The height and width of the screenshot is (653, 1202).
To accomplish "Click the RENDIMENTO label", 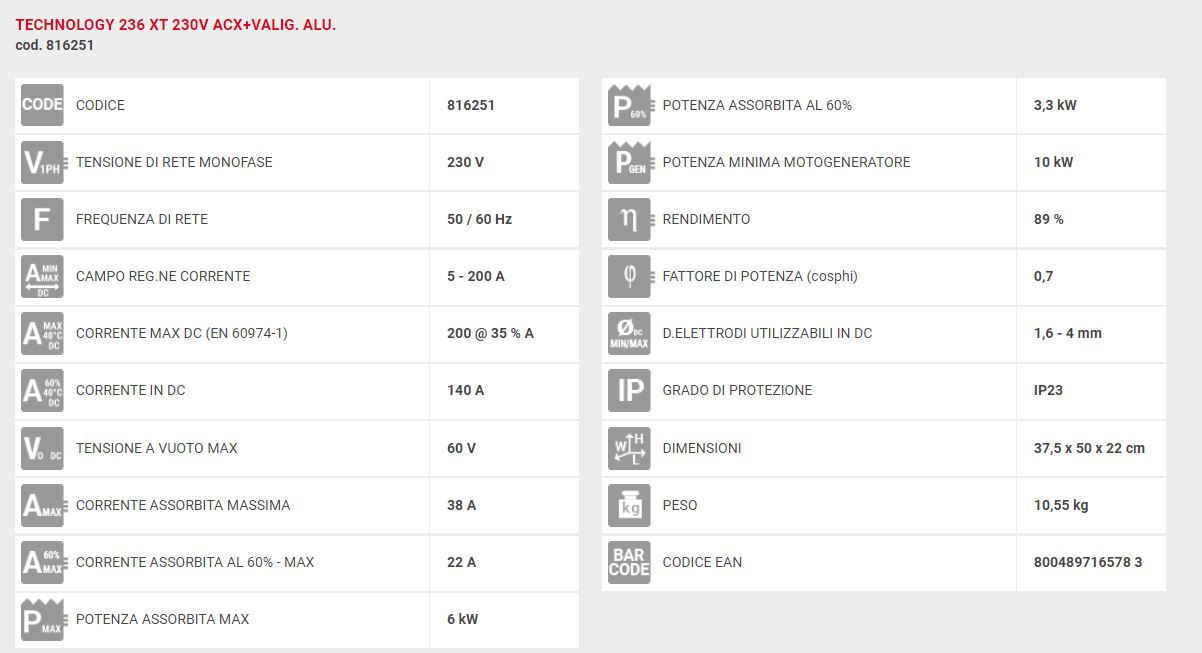I will point(706,219).
